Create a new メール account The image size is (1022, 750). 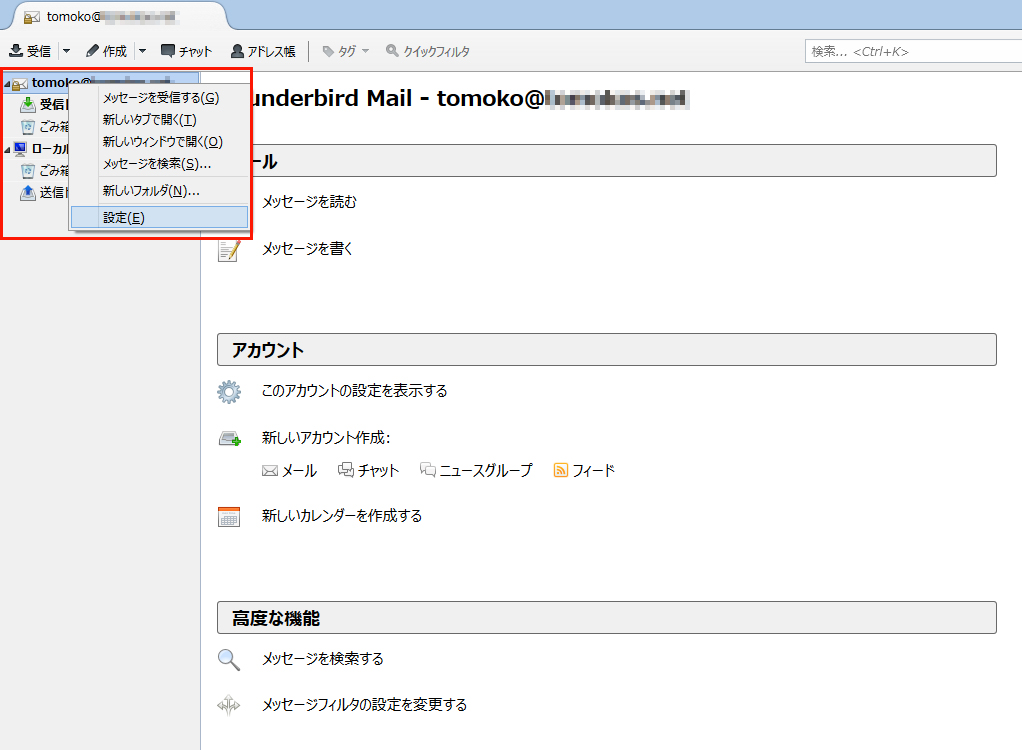pos(289,470)
